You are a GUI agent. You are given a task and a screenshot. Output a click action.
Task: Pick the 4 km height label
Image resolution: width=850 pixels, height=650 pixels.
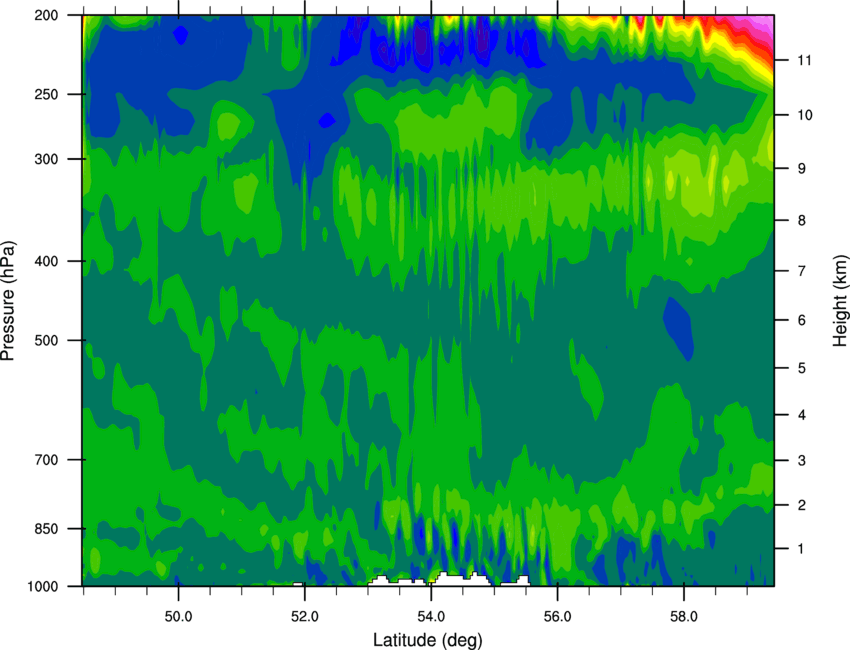point(801,415)
